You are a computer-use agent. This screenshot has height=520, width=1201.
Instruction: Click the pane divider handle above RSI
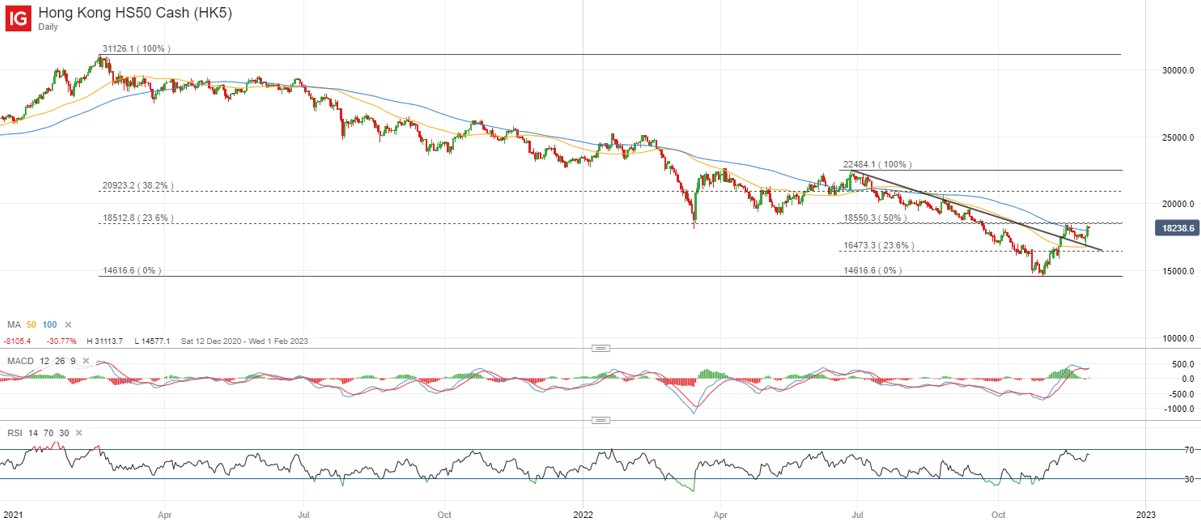[601, 421]
